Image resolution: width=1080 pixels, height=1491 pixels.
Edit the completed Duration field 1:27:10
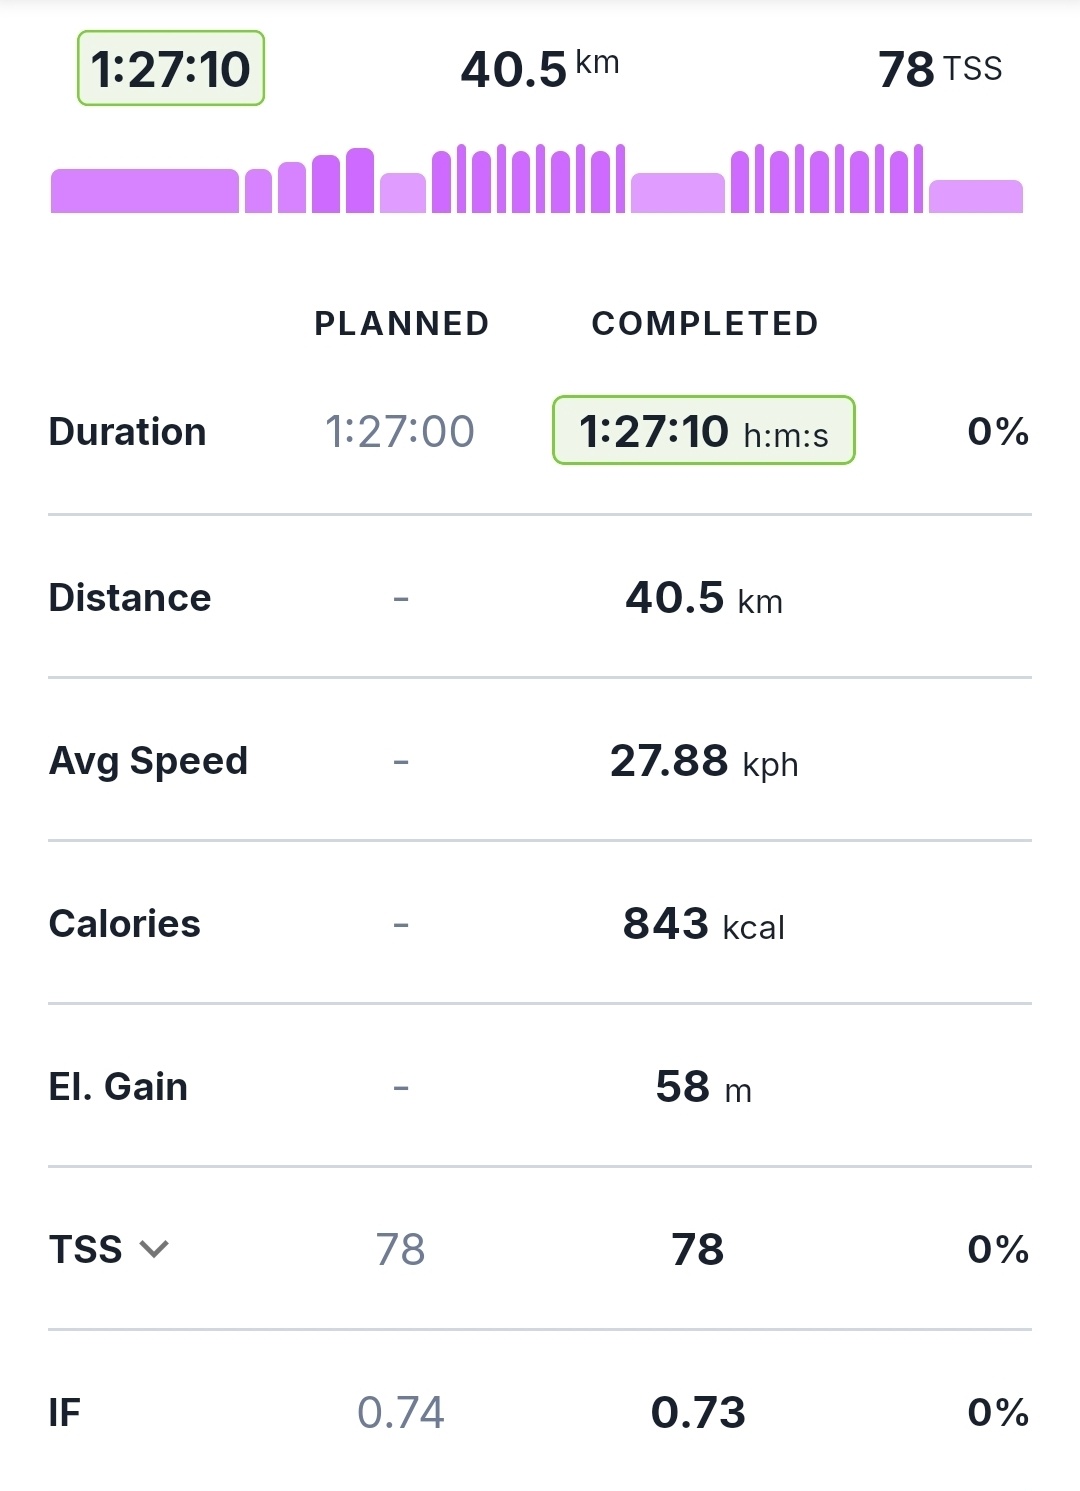point(703,431)
